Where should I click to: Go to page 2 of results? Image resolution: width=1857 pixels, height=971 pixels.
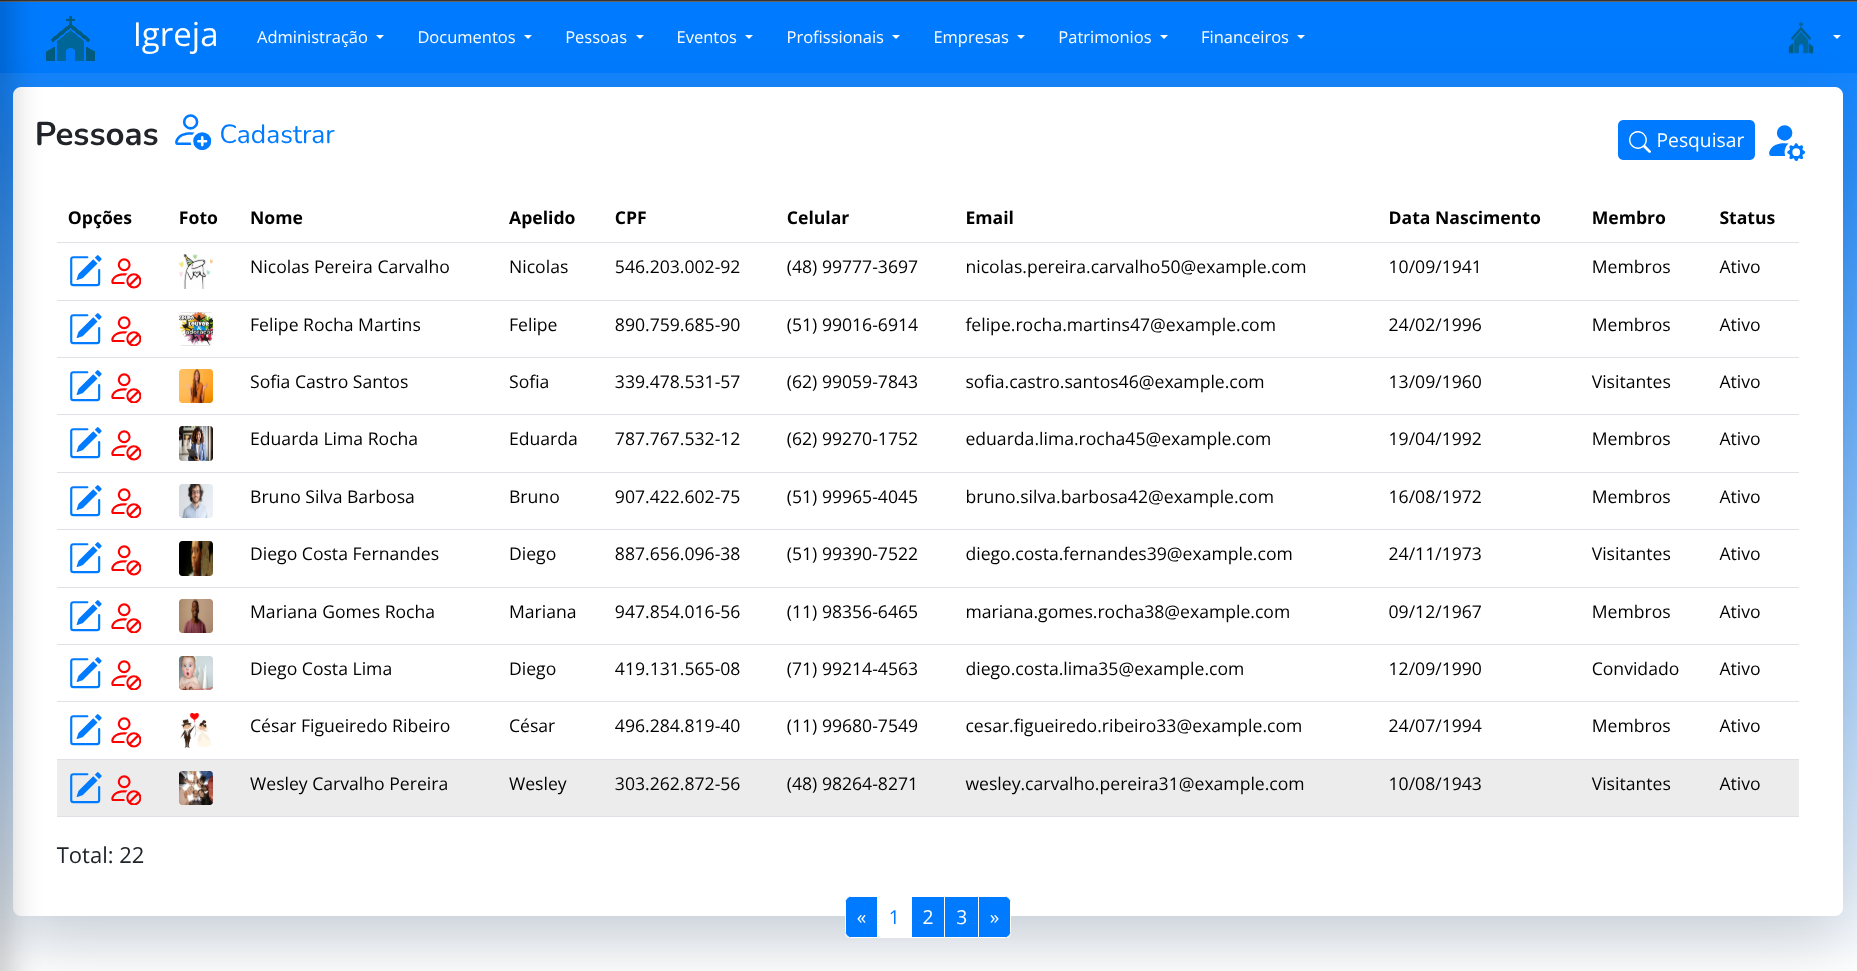(927, 917)
